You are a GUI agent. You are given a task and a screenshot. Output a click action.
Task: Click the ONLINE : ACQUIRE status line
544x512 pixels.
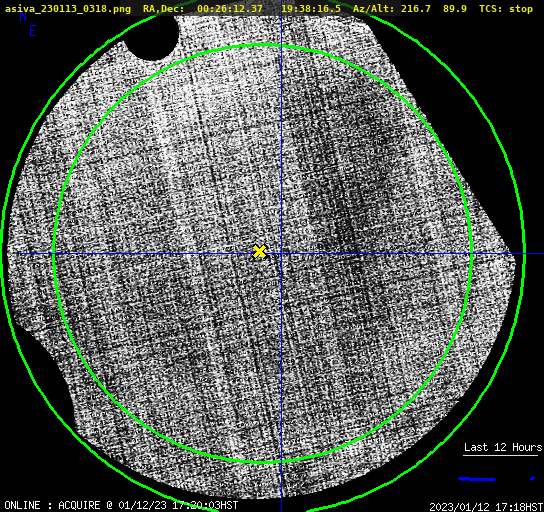121,505
